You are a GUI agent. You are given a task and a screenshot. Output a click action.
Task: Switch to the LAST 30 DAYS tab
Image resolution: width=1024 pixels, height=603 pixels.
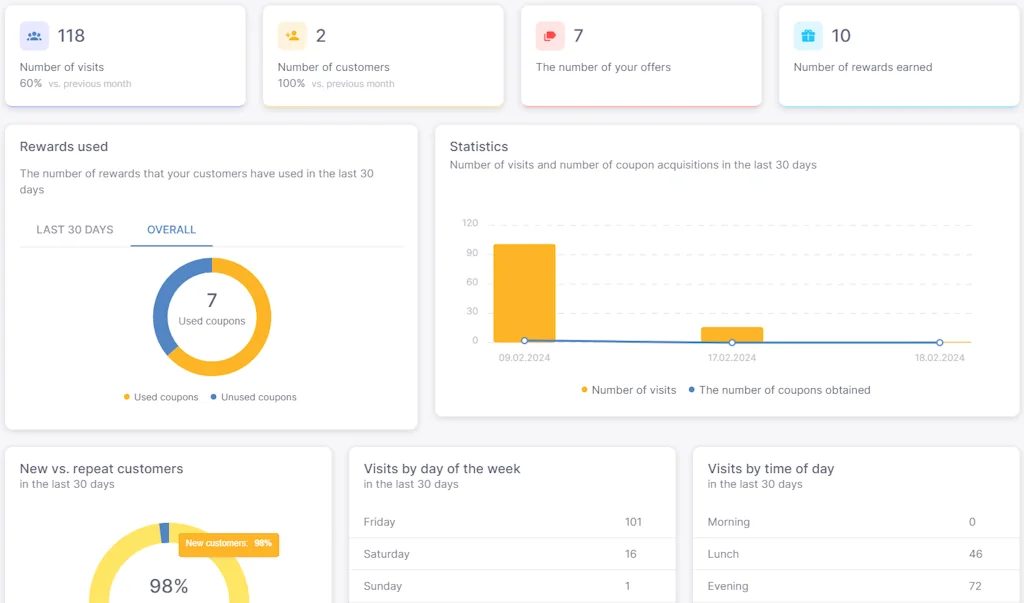pos(73,229)
